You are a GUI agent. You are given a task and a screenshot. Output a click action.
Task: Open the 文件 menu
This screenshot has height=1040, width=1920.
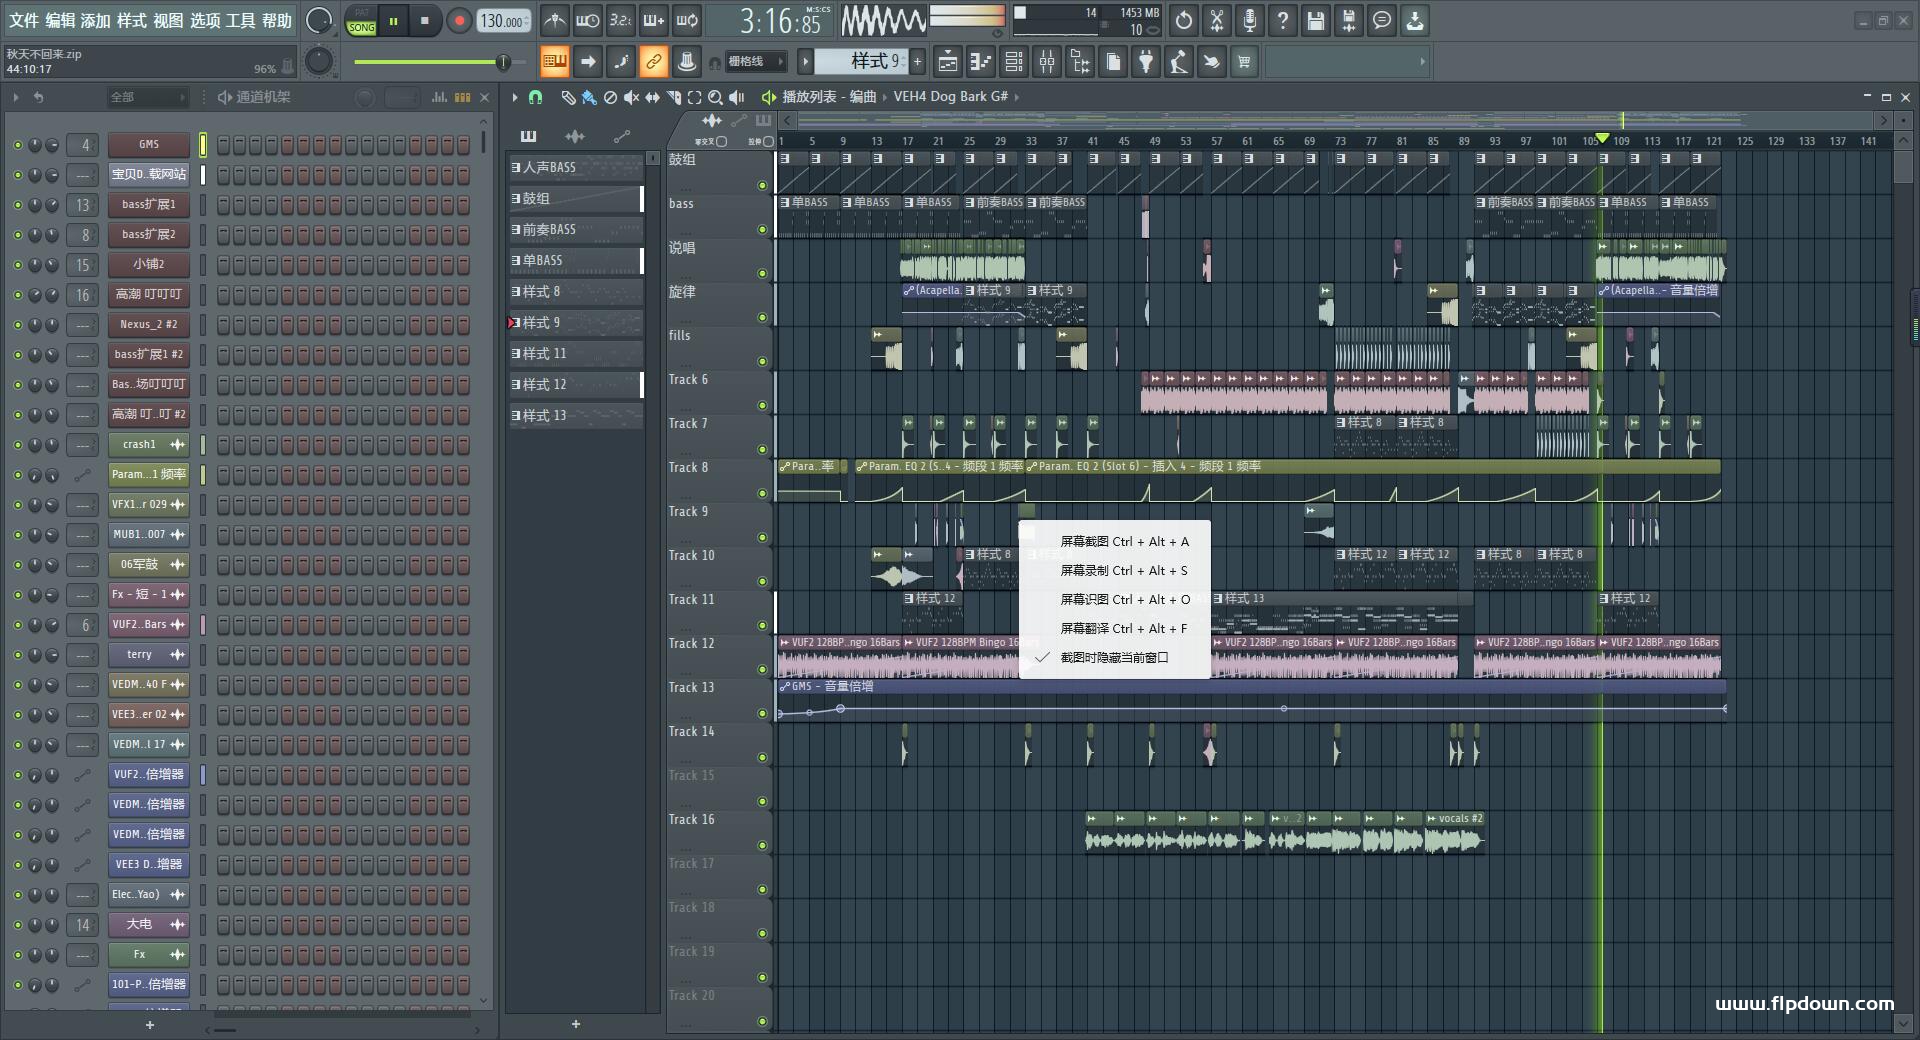pos(23,20)
